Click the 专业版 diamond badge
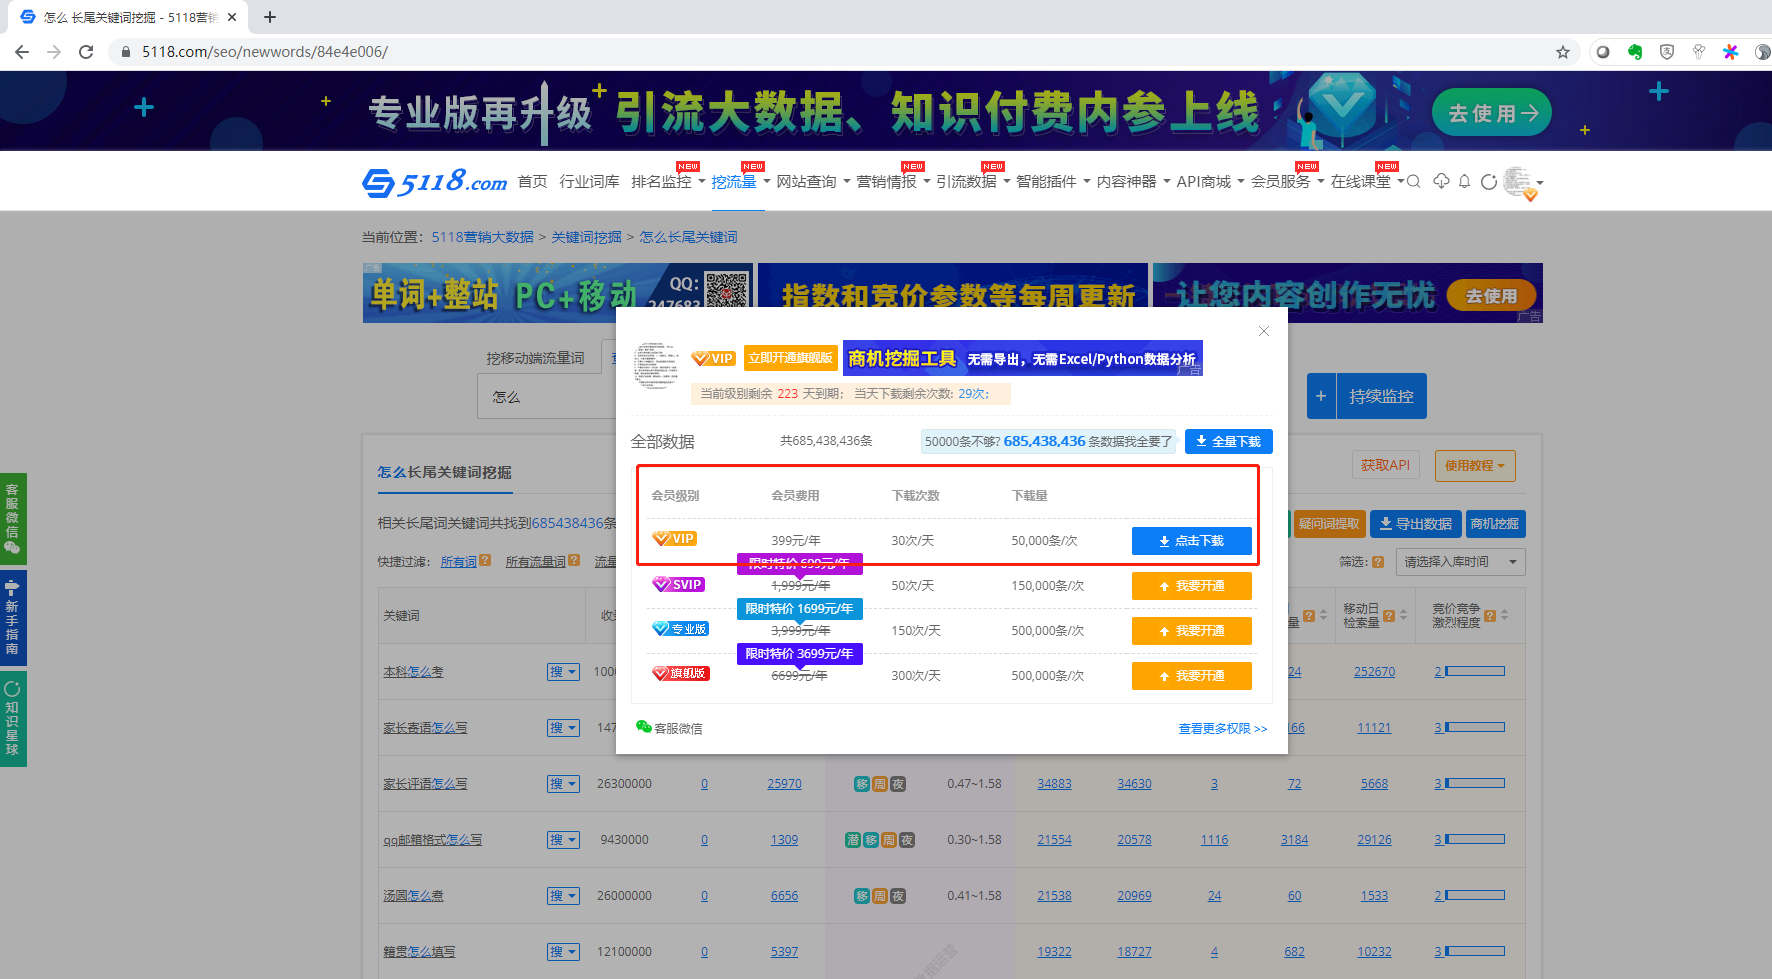The image size is (1772, 979). pos(680,629)
